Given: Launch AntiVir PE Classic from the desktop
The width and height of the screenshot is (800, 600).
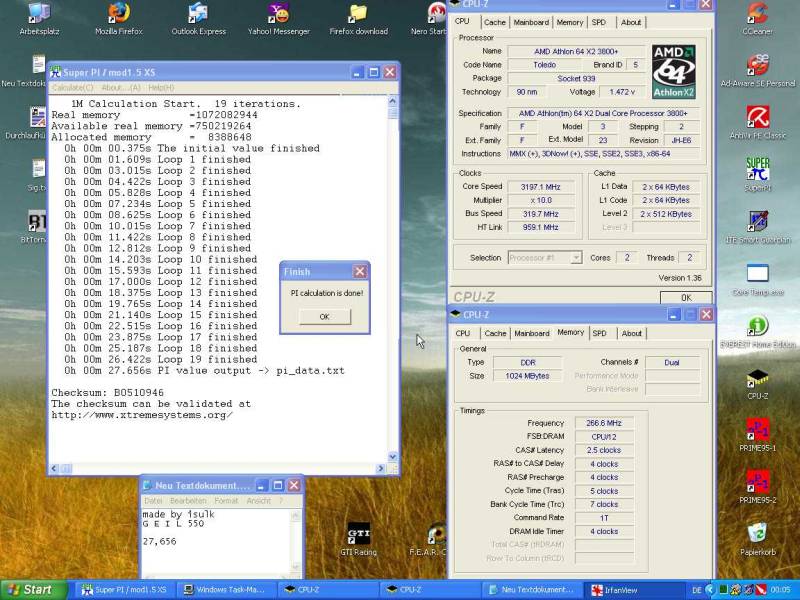Looking at the screenshot, I should click(758, 122).
